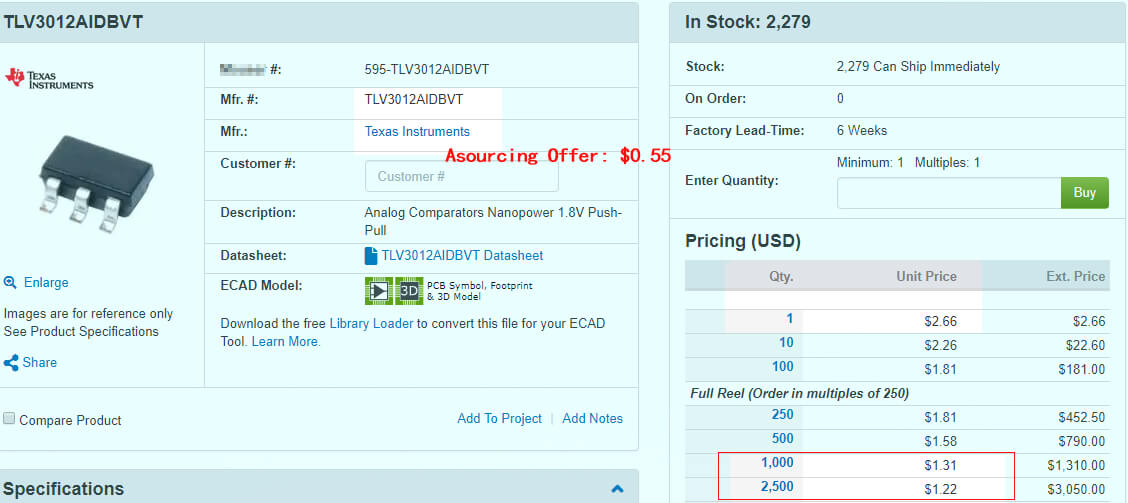This screenshot has width=1128, height=503.
Task: Select quantity 2,500 price break
Action: (778, 487)
